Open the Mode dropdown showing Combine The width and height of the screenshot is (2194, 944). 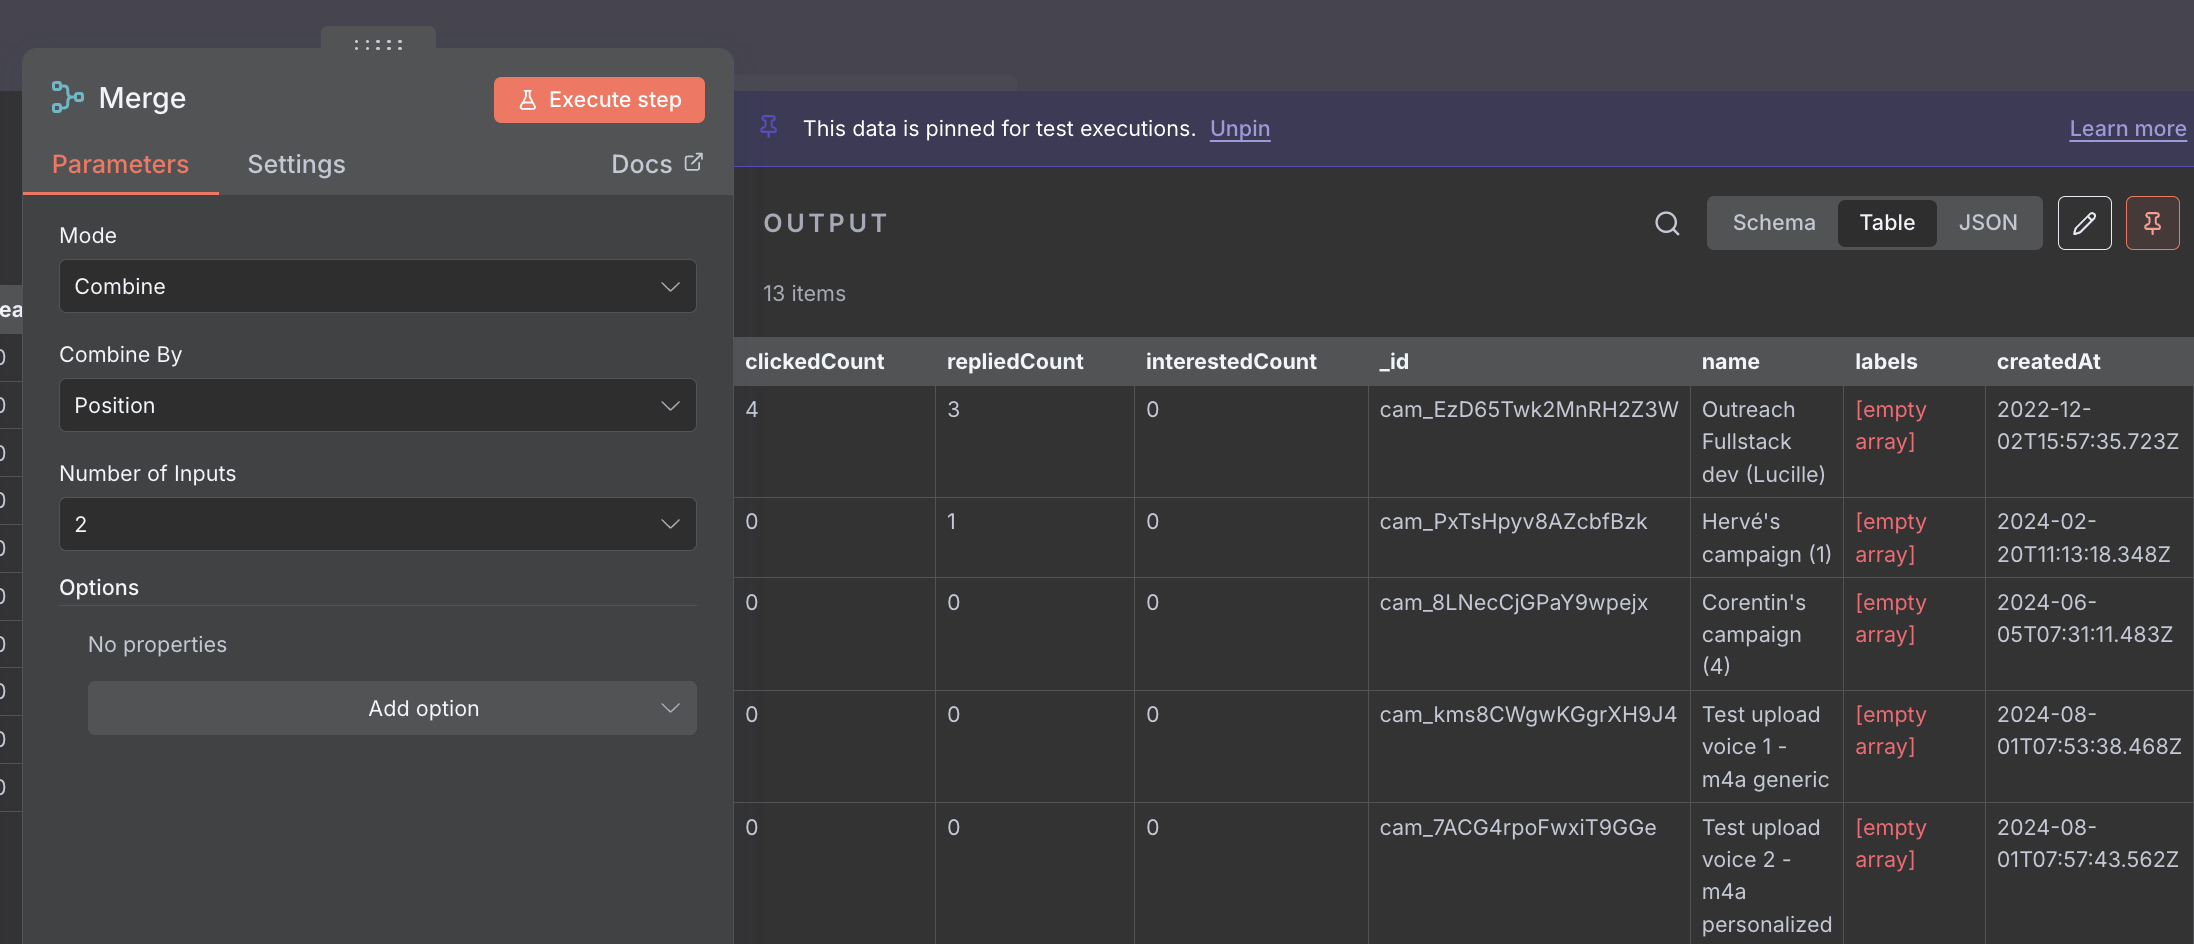pyautogui.click(x=377, y=286)
